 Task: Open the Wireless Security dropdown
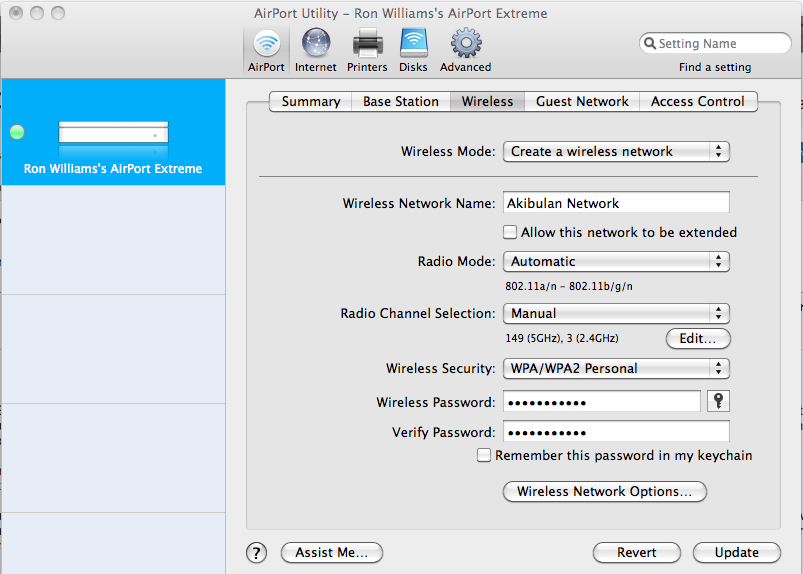pos(616,369)
